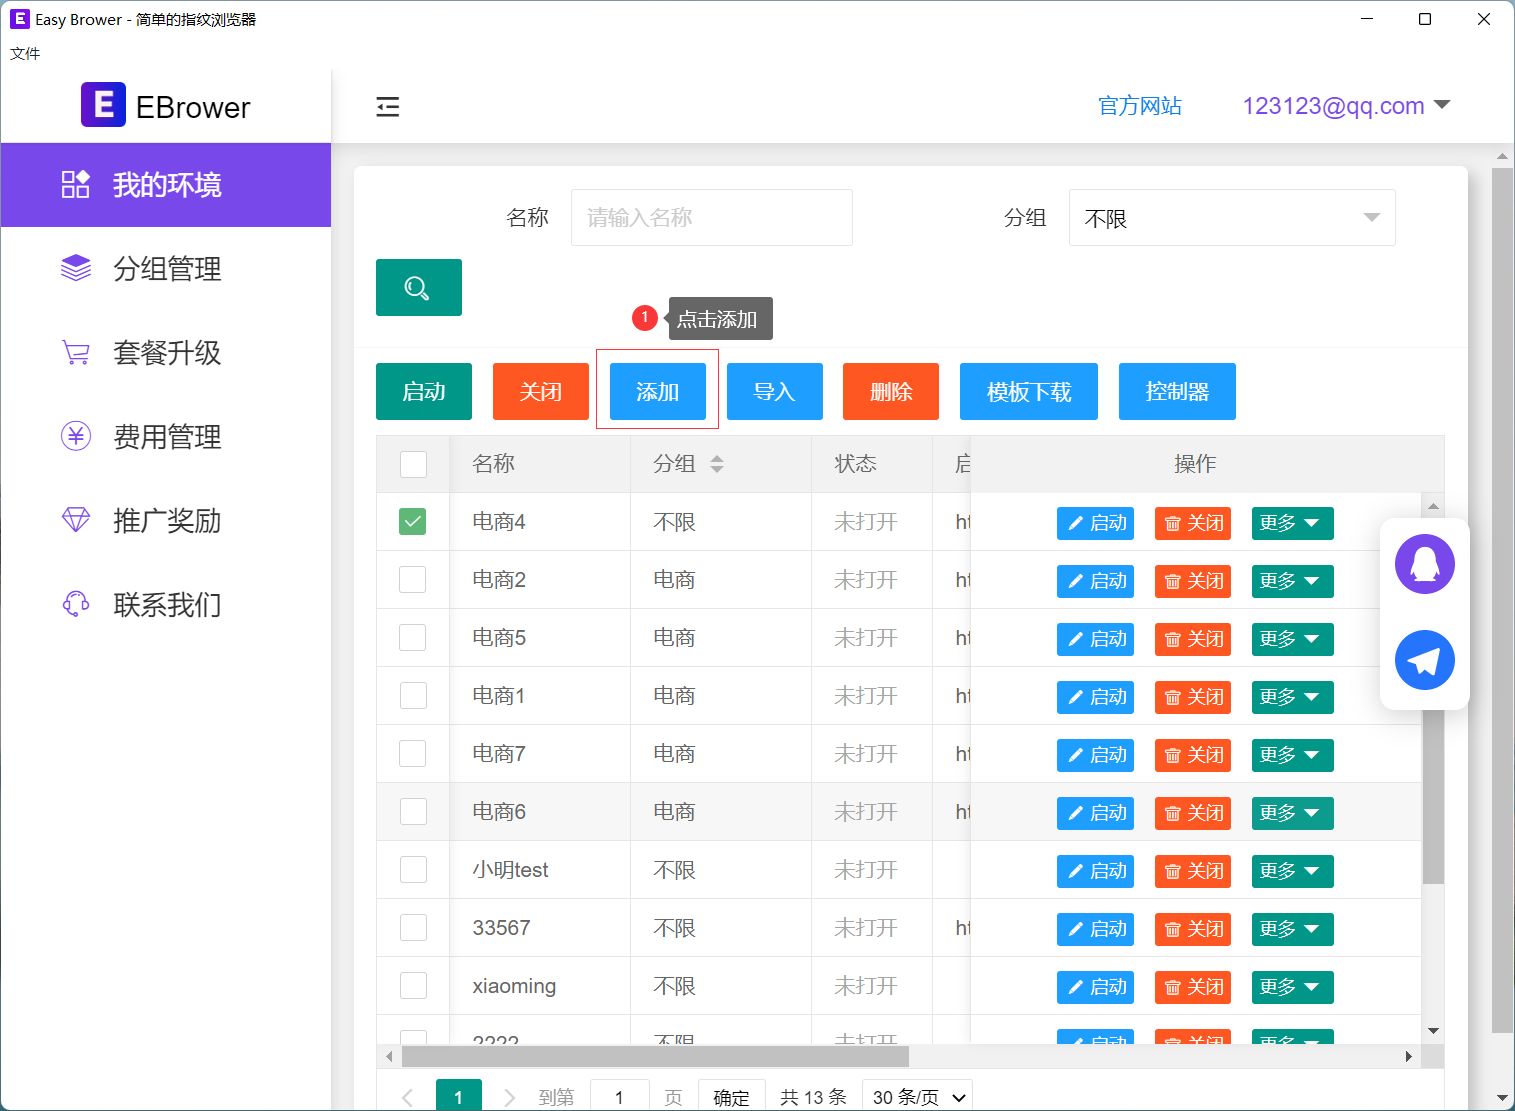Screen dimensions: 1515x1111
Task: Focus the 名称 search input field
Action: pos(712,217)
